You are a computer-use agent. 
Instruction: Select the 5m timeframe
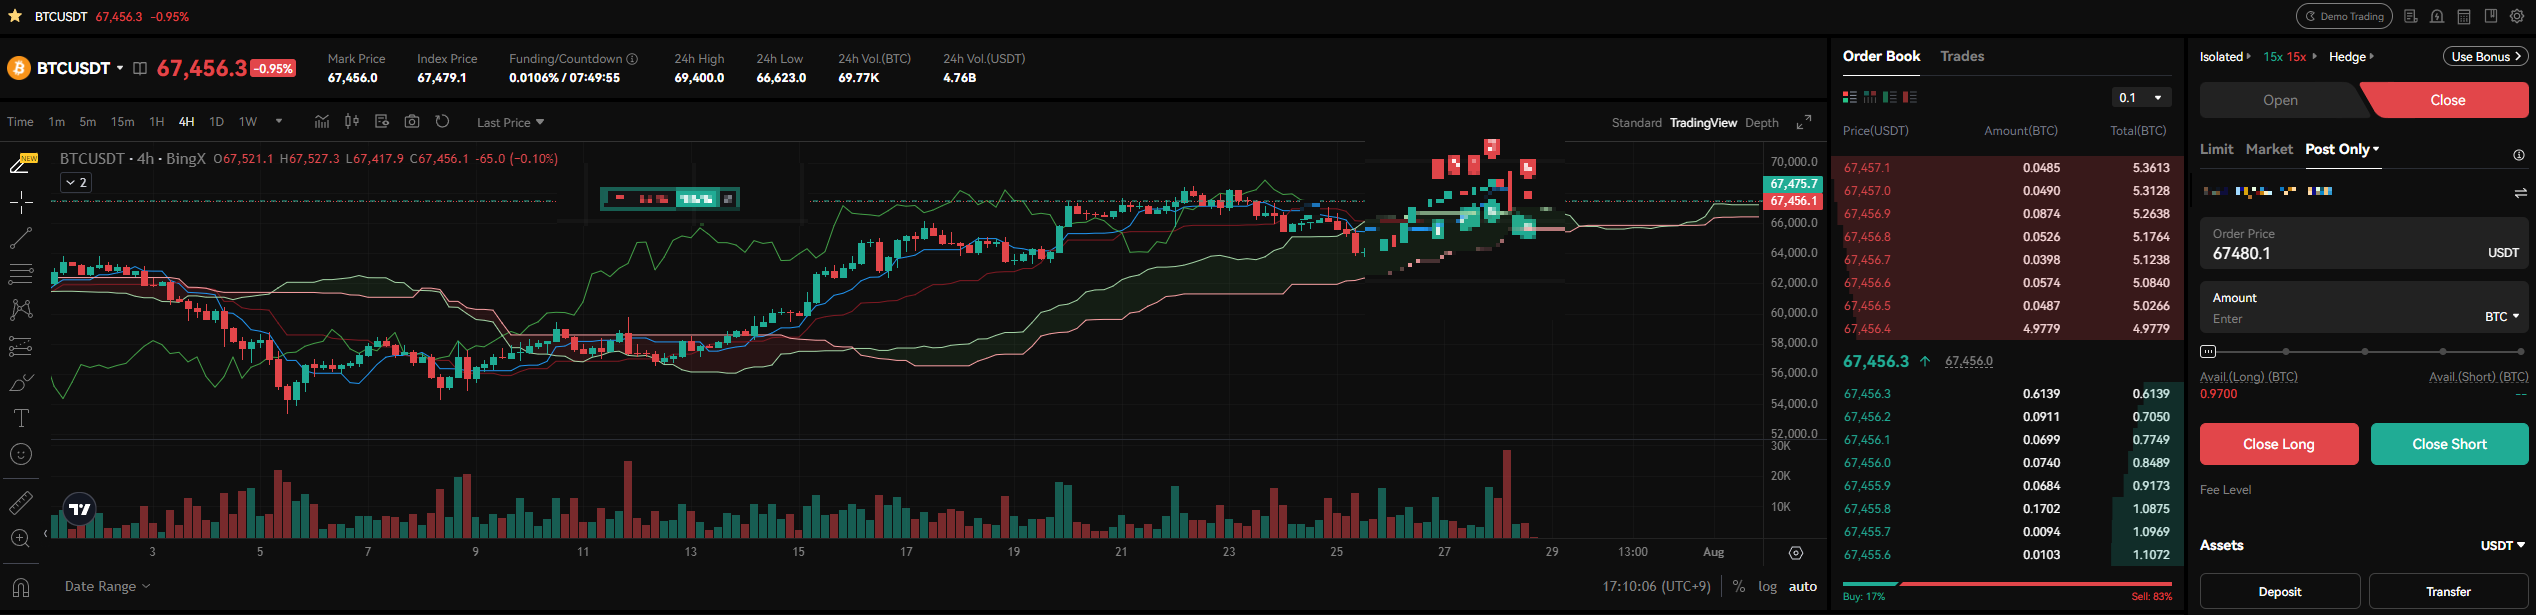(88, 122)
